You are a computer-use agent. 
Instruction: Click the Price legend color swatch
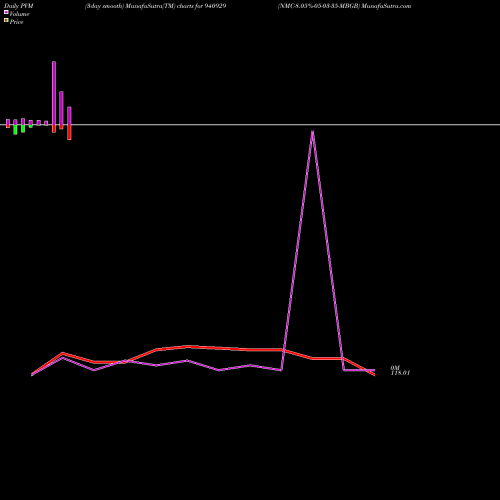point(6,20)
